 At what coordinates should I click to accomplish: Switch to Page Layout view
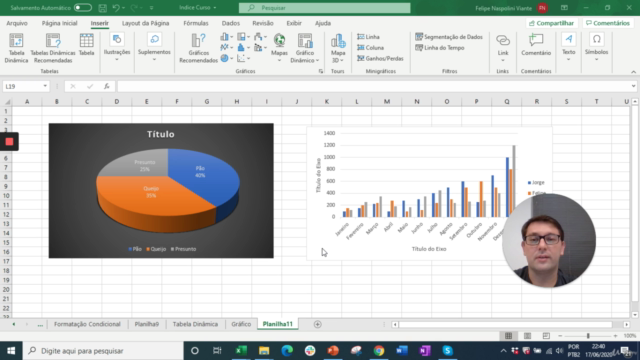(x=527, y=336)
